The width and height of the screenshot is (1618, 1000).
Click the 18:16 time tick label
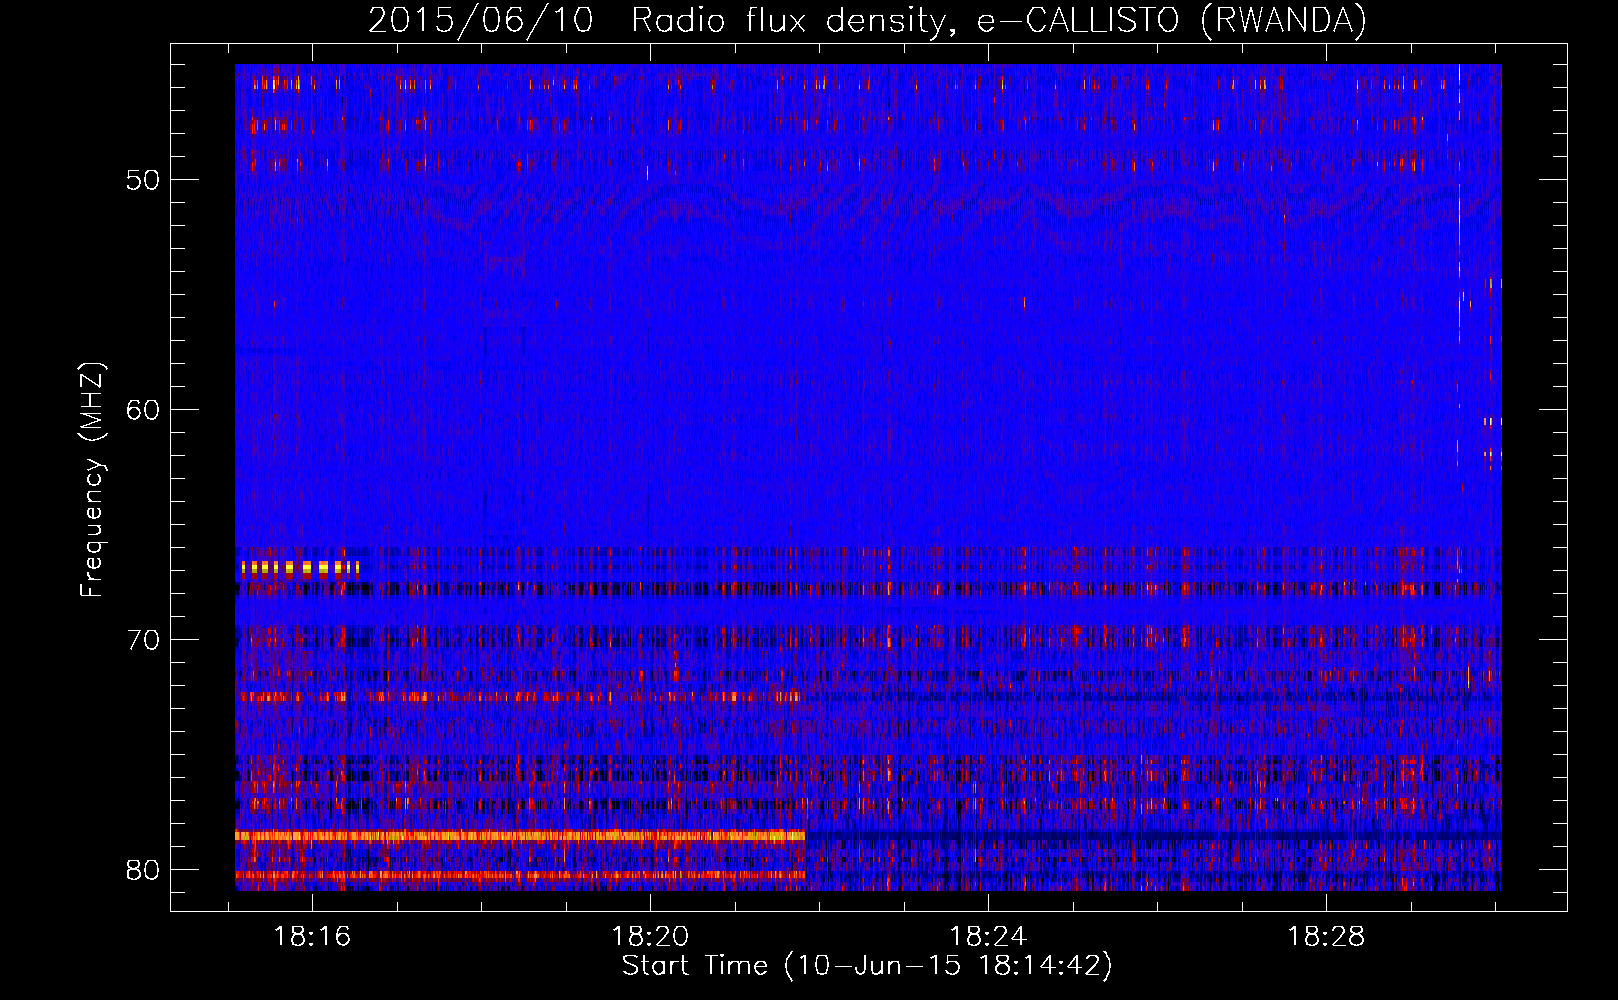[312, 937]
